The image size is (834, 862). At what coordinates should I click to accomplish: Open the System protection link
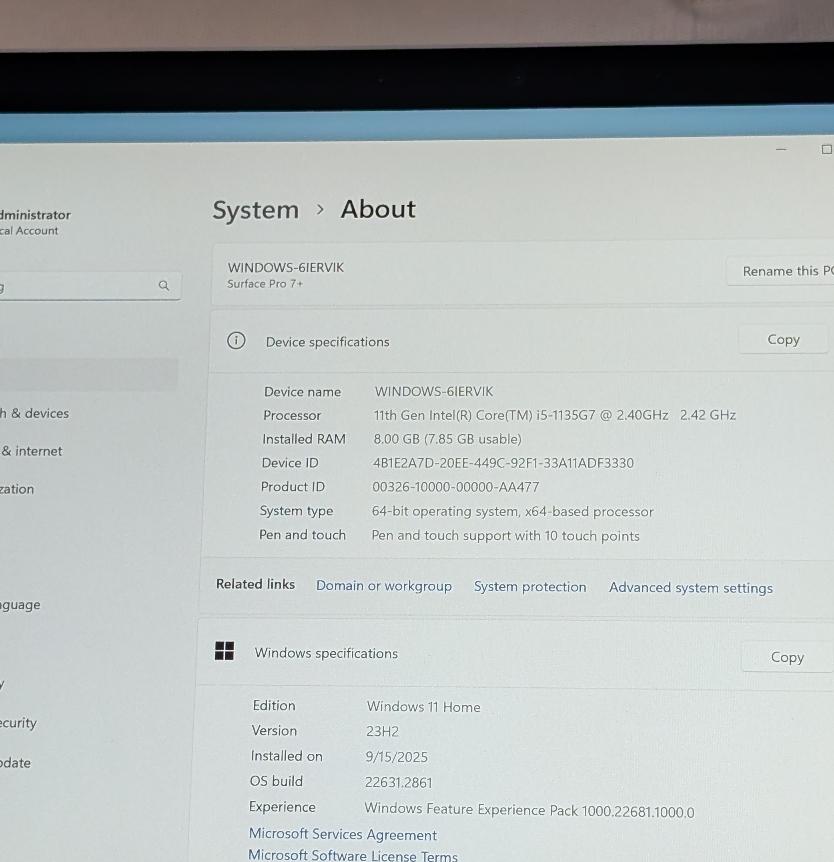tap(530, 587)
